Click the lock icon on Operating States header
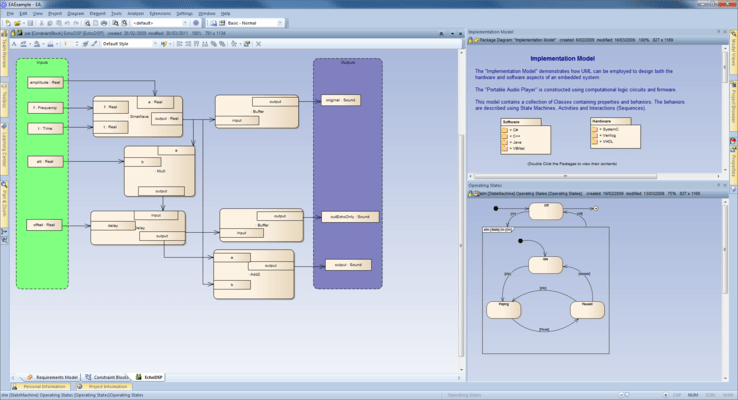This screenshot has height=400, width=738. 470,193
